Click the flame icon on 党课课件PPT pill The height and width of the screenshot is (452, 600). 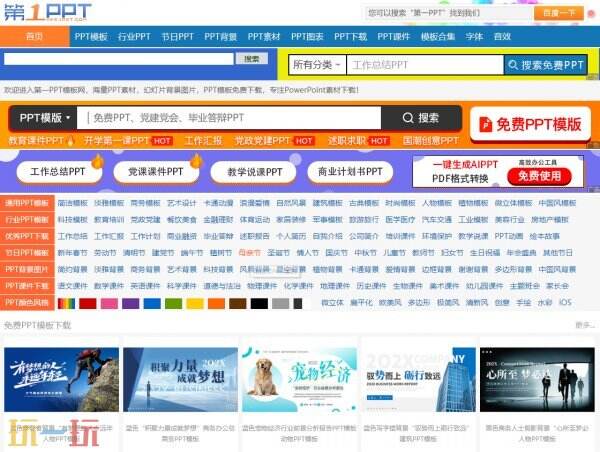tap(196, 161)
